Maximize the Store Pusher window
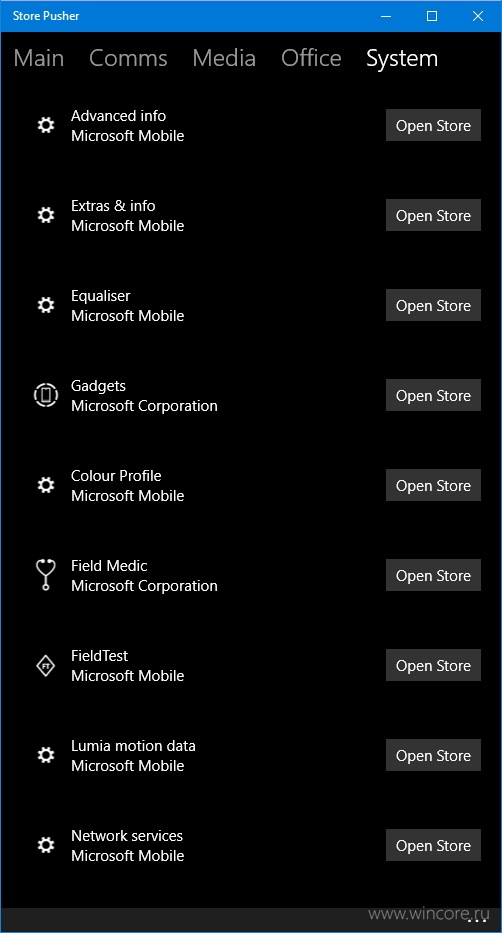 click(432, 16)
